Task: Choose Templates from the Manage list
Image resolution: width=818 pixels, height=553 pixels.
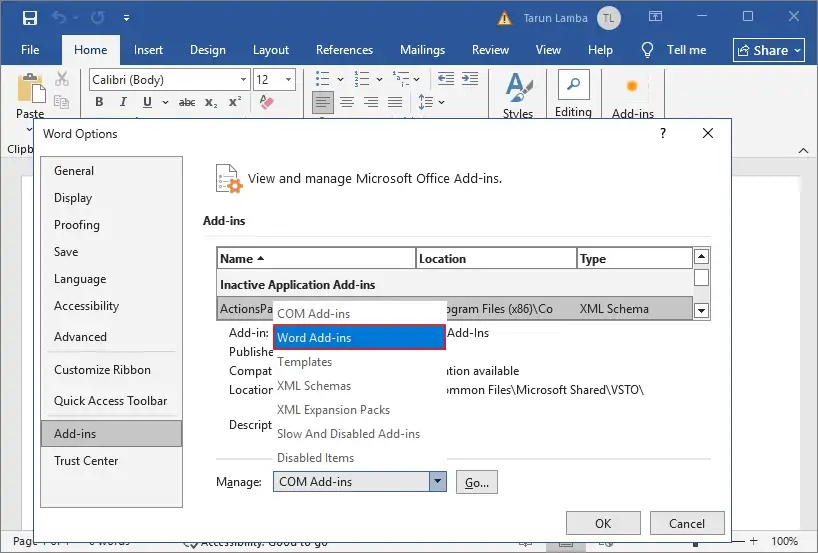Action: coord(359,362)
